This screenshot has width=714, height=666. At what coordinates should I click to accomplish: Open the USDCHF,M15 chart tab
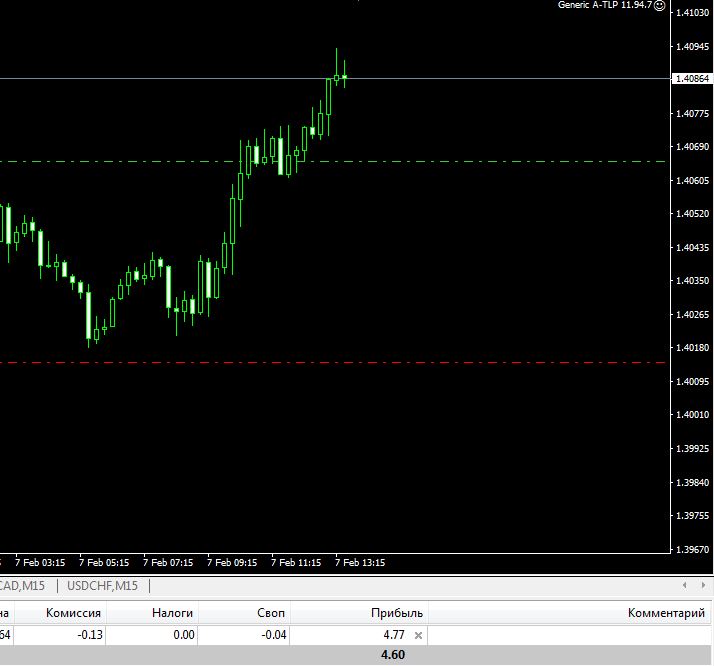pyautogui.click(x=102, y=585)
